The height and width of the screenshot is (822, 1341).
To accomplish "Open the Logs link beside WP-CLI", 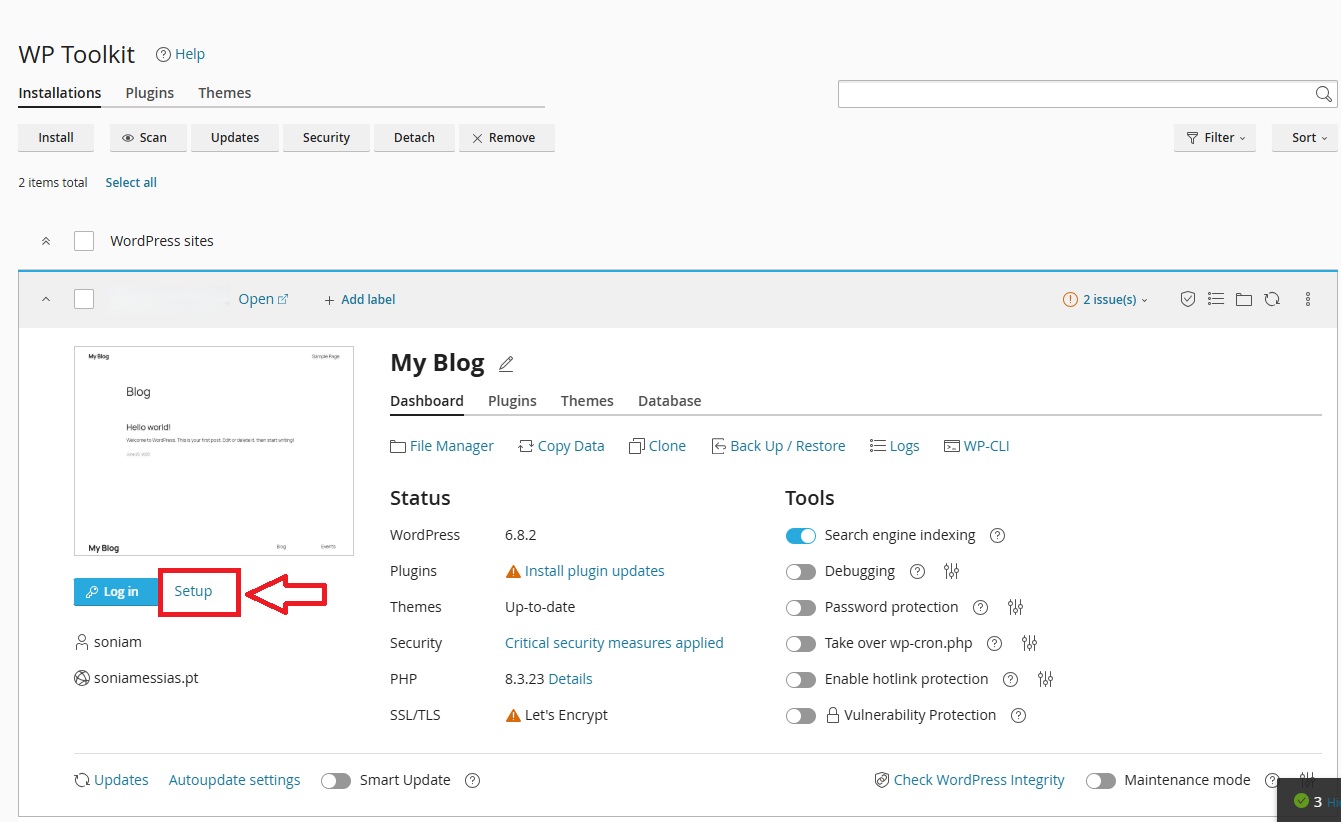I will point(895,446).
